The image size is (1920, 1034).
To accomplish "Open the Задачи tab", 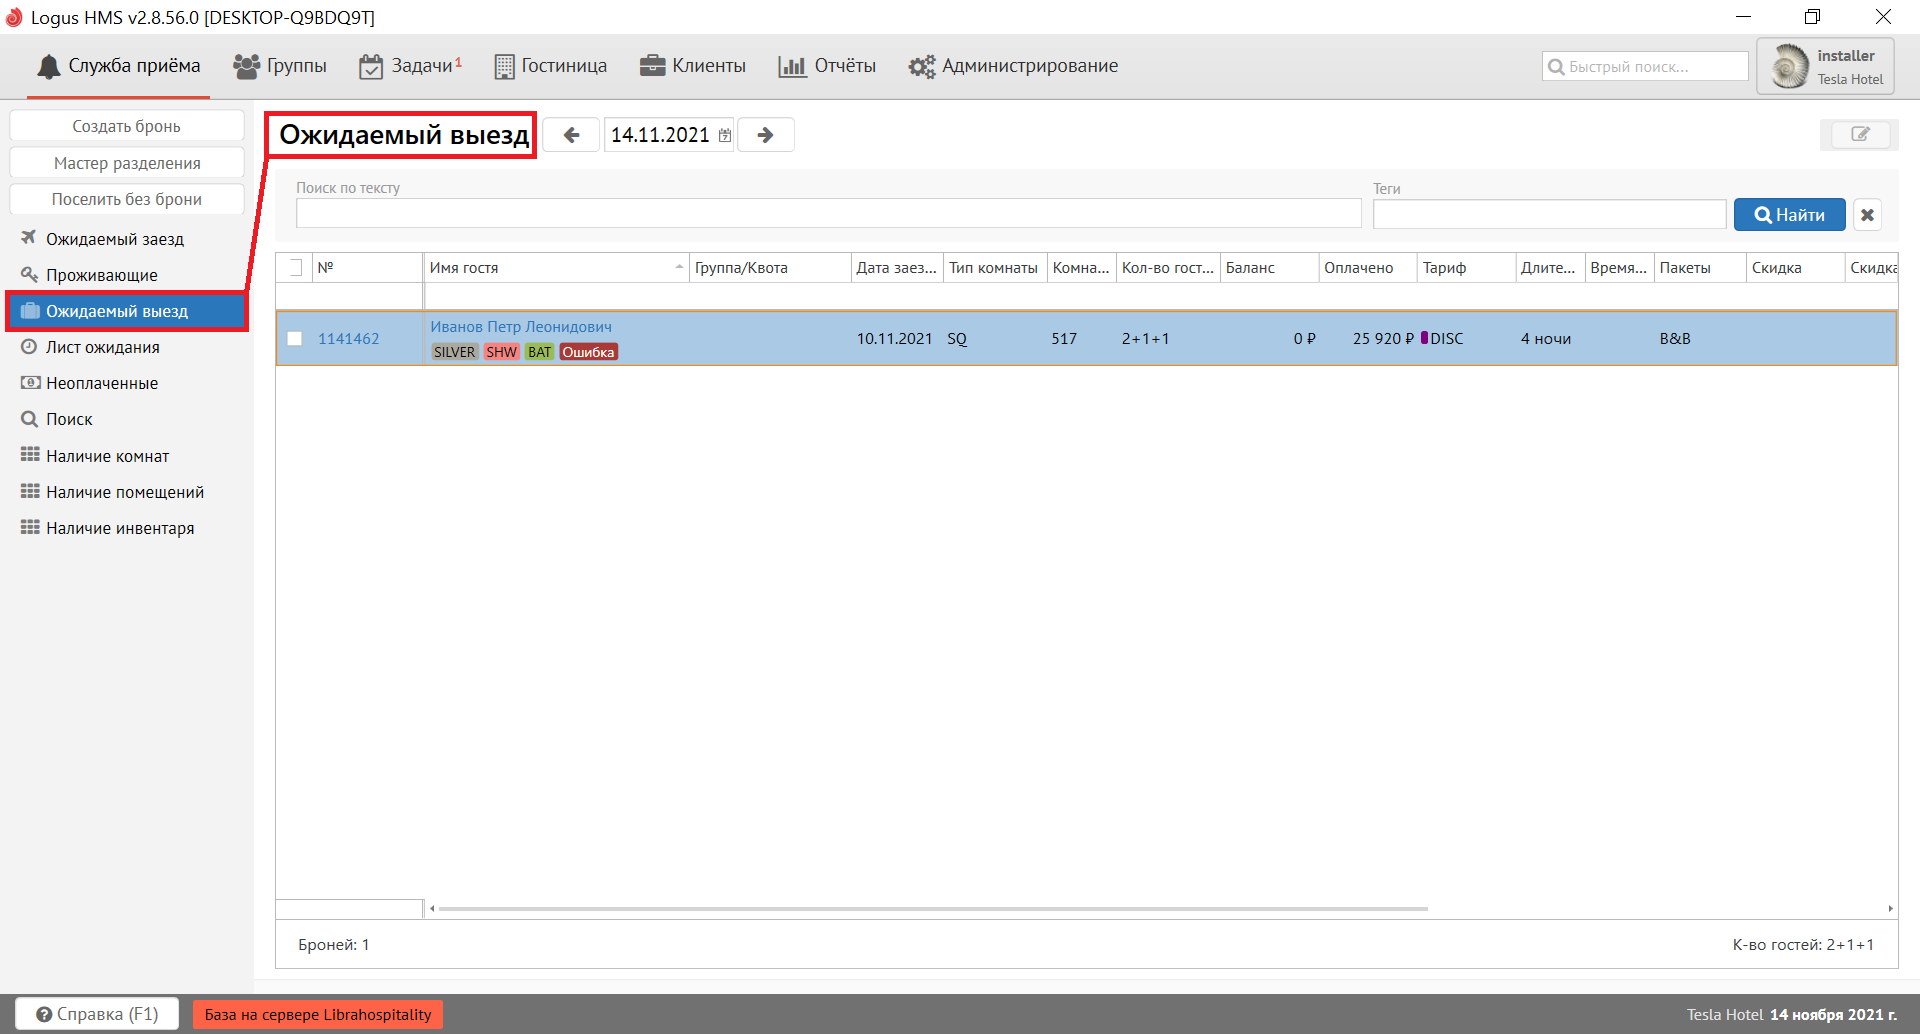I will pos(411,66).
